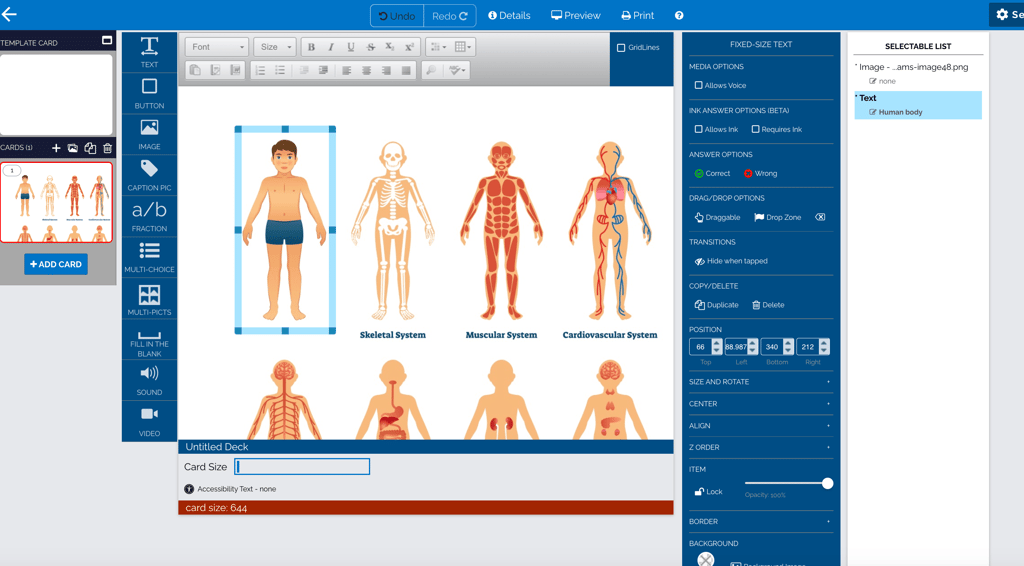The image size is (1024, 566).
Task: Open the Preview menu item
Action: [575, 16]
